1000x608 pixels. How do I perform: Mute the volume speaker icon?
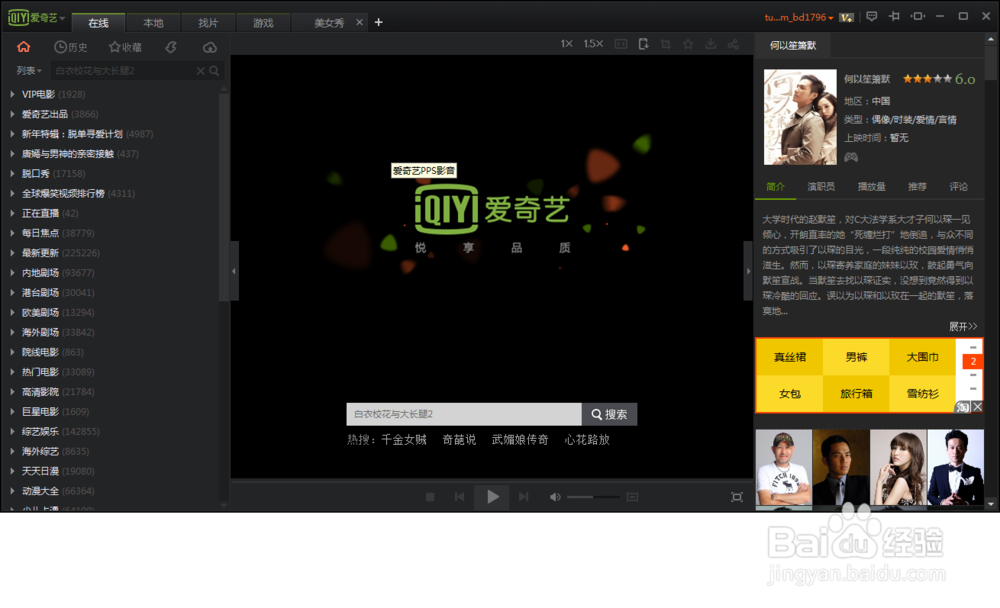[x=555, y=496]
